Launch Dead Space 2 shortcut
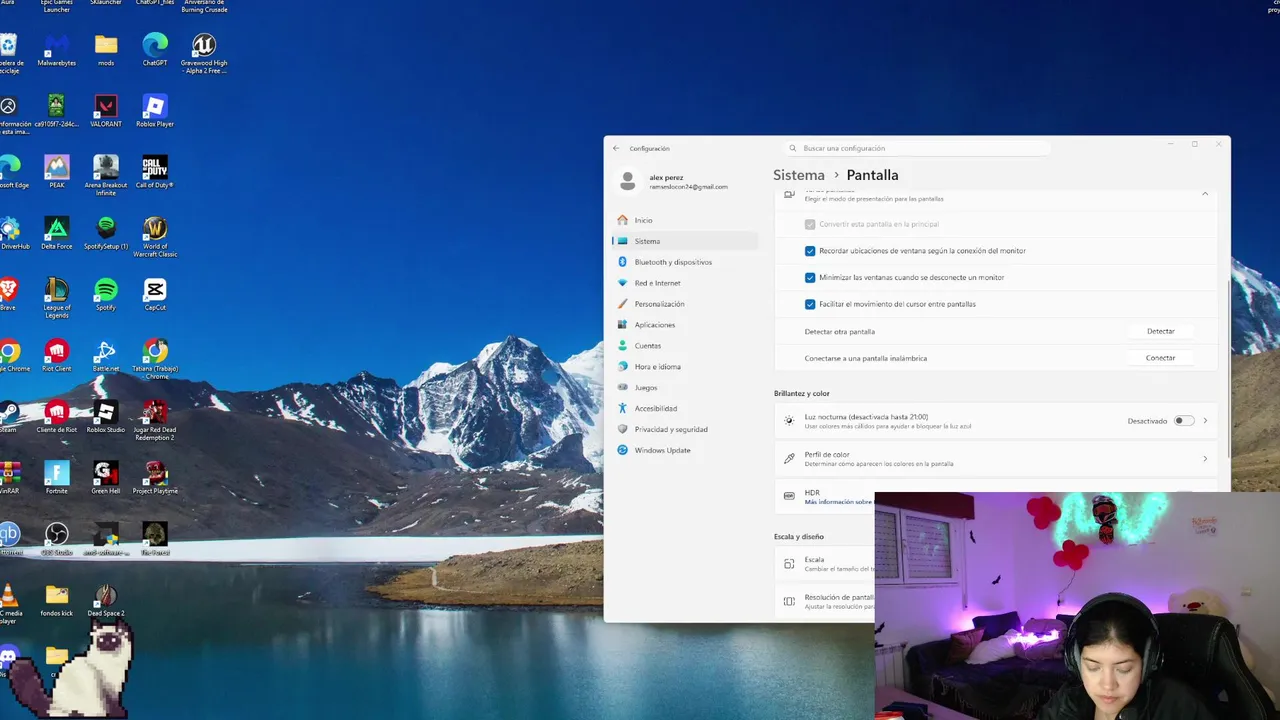The width and height of the screenshot is (1280, 720). [106, 599]
